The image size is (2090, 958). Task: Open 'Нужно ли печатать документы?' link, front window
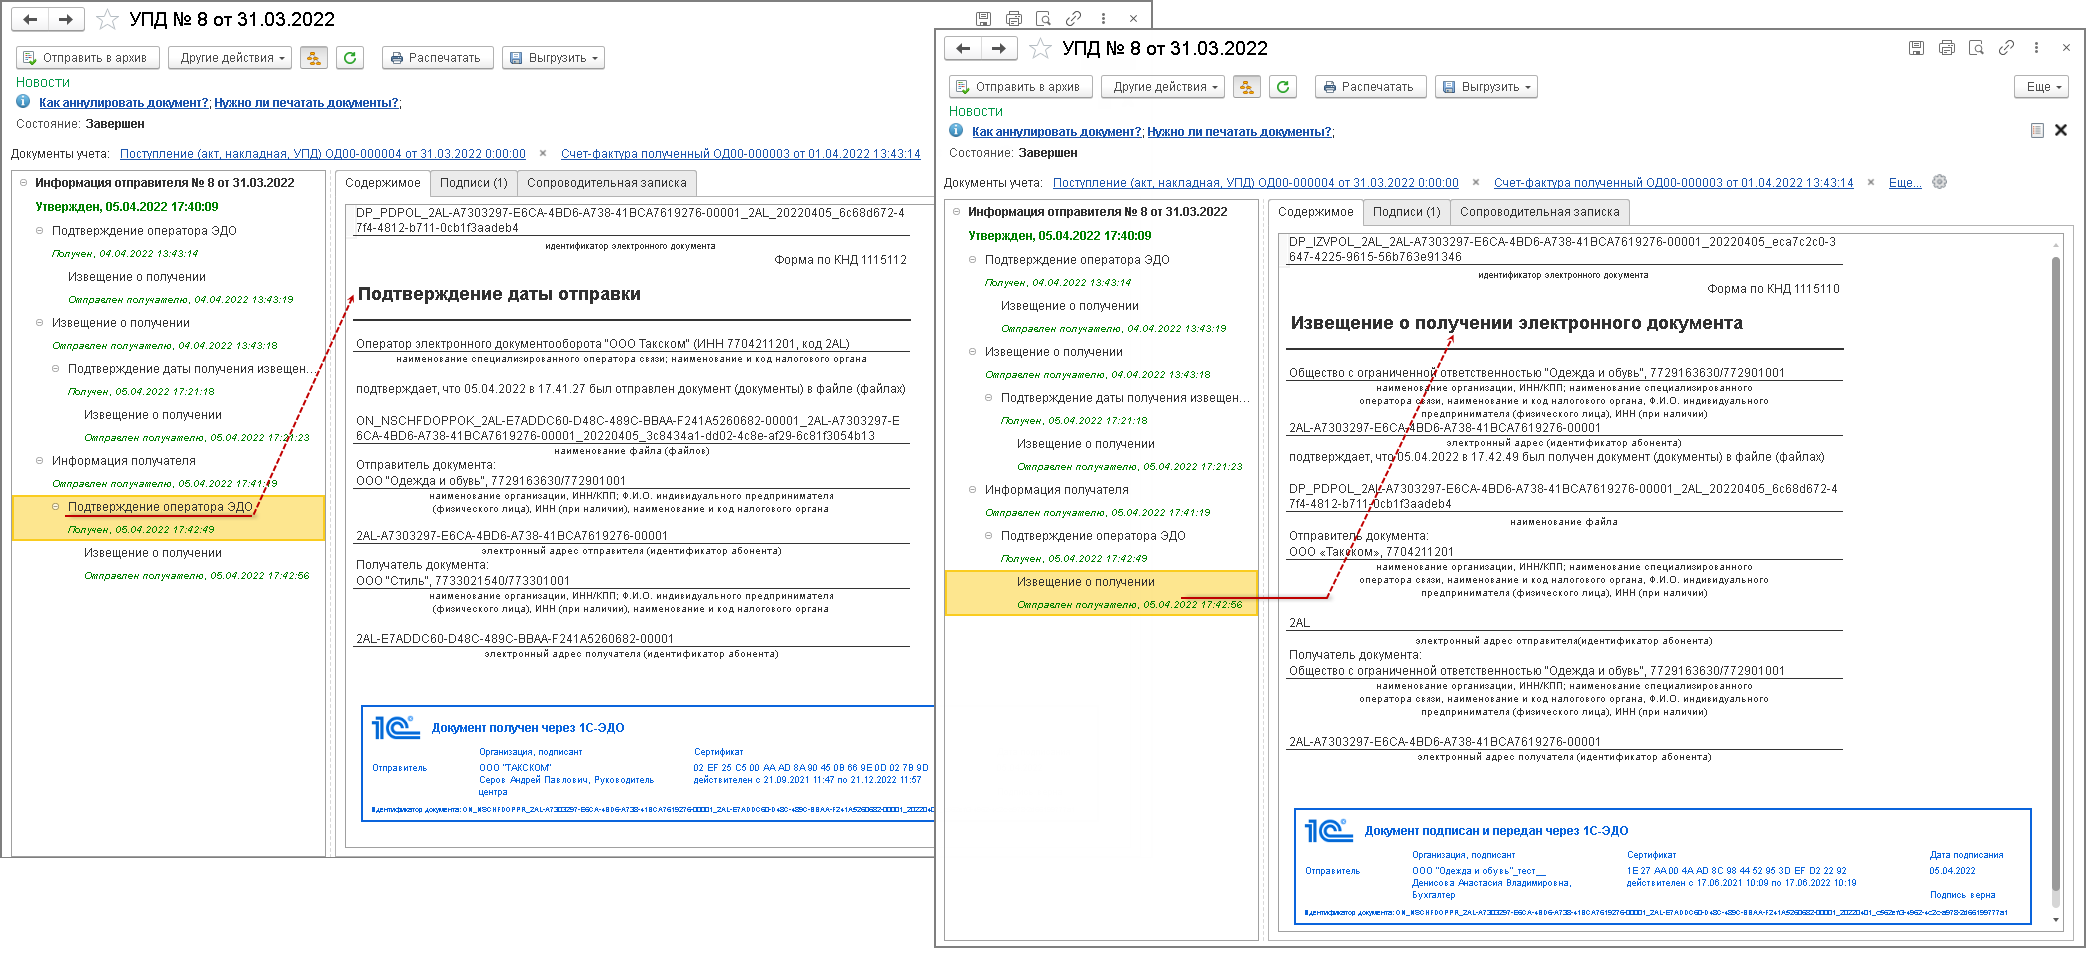[1239, 132]
